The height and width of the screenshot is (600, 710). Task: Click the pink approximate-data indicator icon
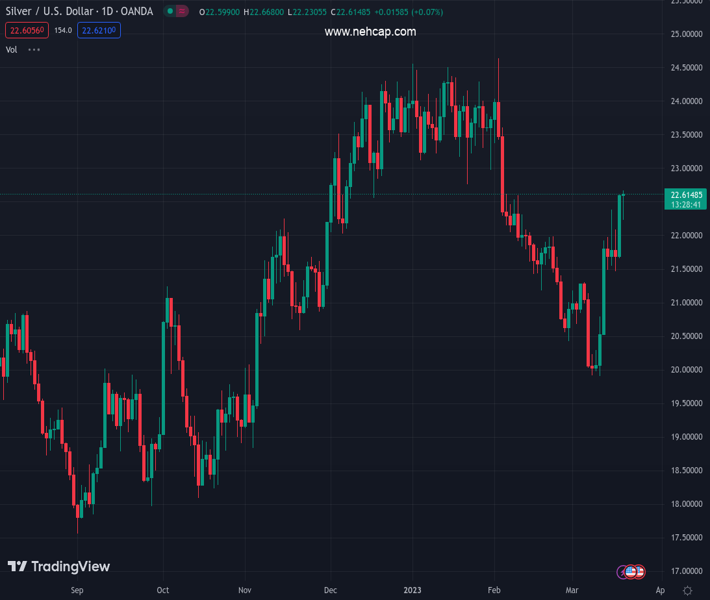[182, 11]
